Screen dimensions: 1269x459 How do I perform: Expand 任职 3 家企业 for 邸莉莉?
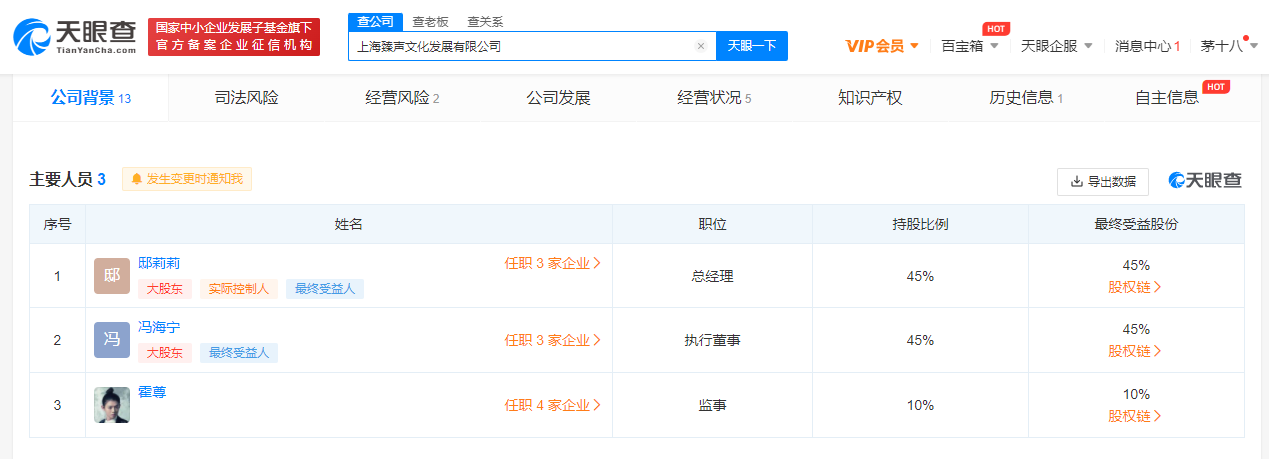[553, 264]
